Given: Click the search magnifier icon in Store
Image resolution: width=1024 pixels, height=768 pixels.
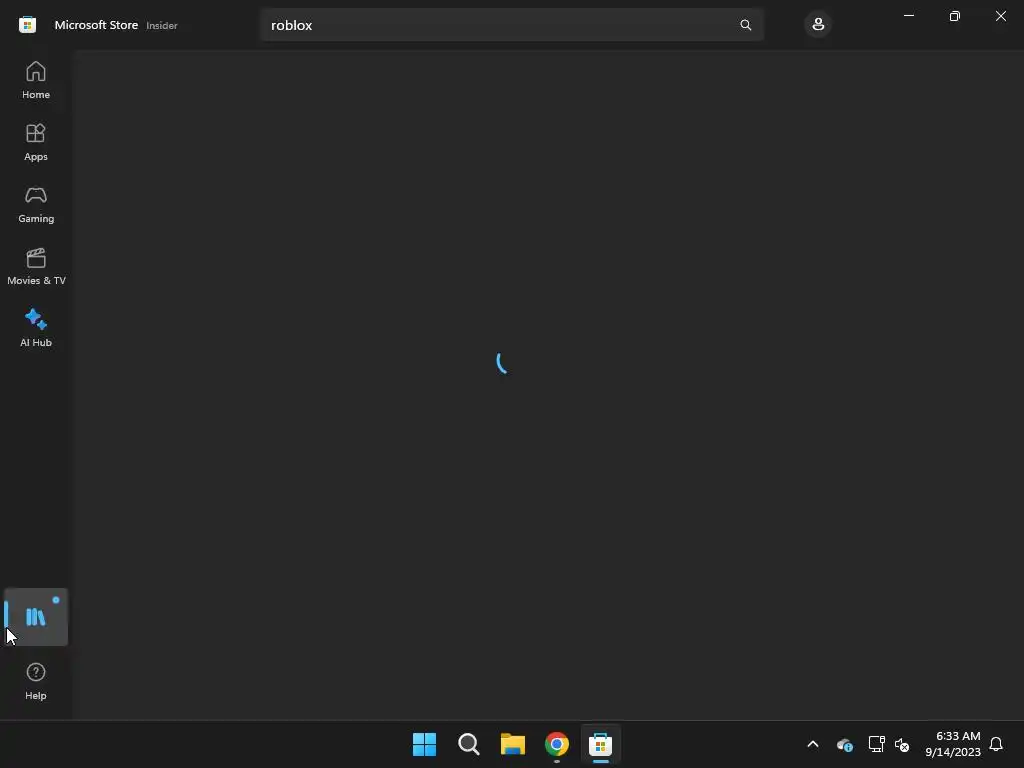Looking at the screenshot, I should click(746, 25).
